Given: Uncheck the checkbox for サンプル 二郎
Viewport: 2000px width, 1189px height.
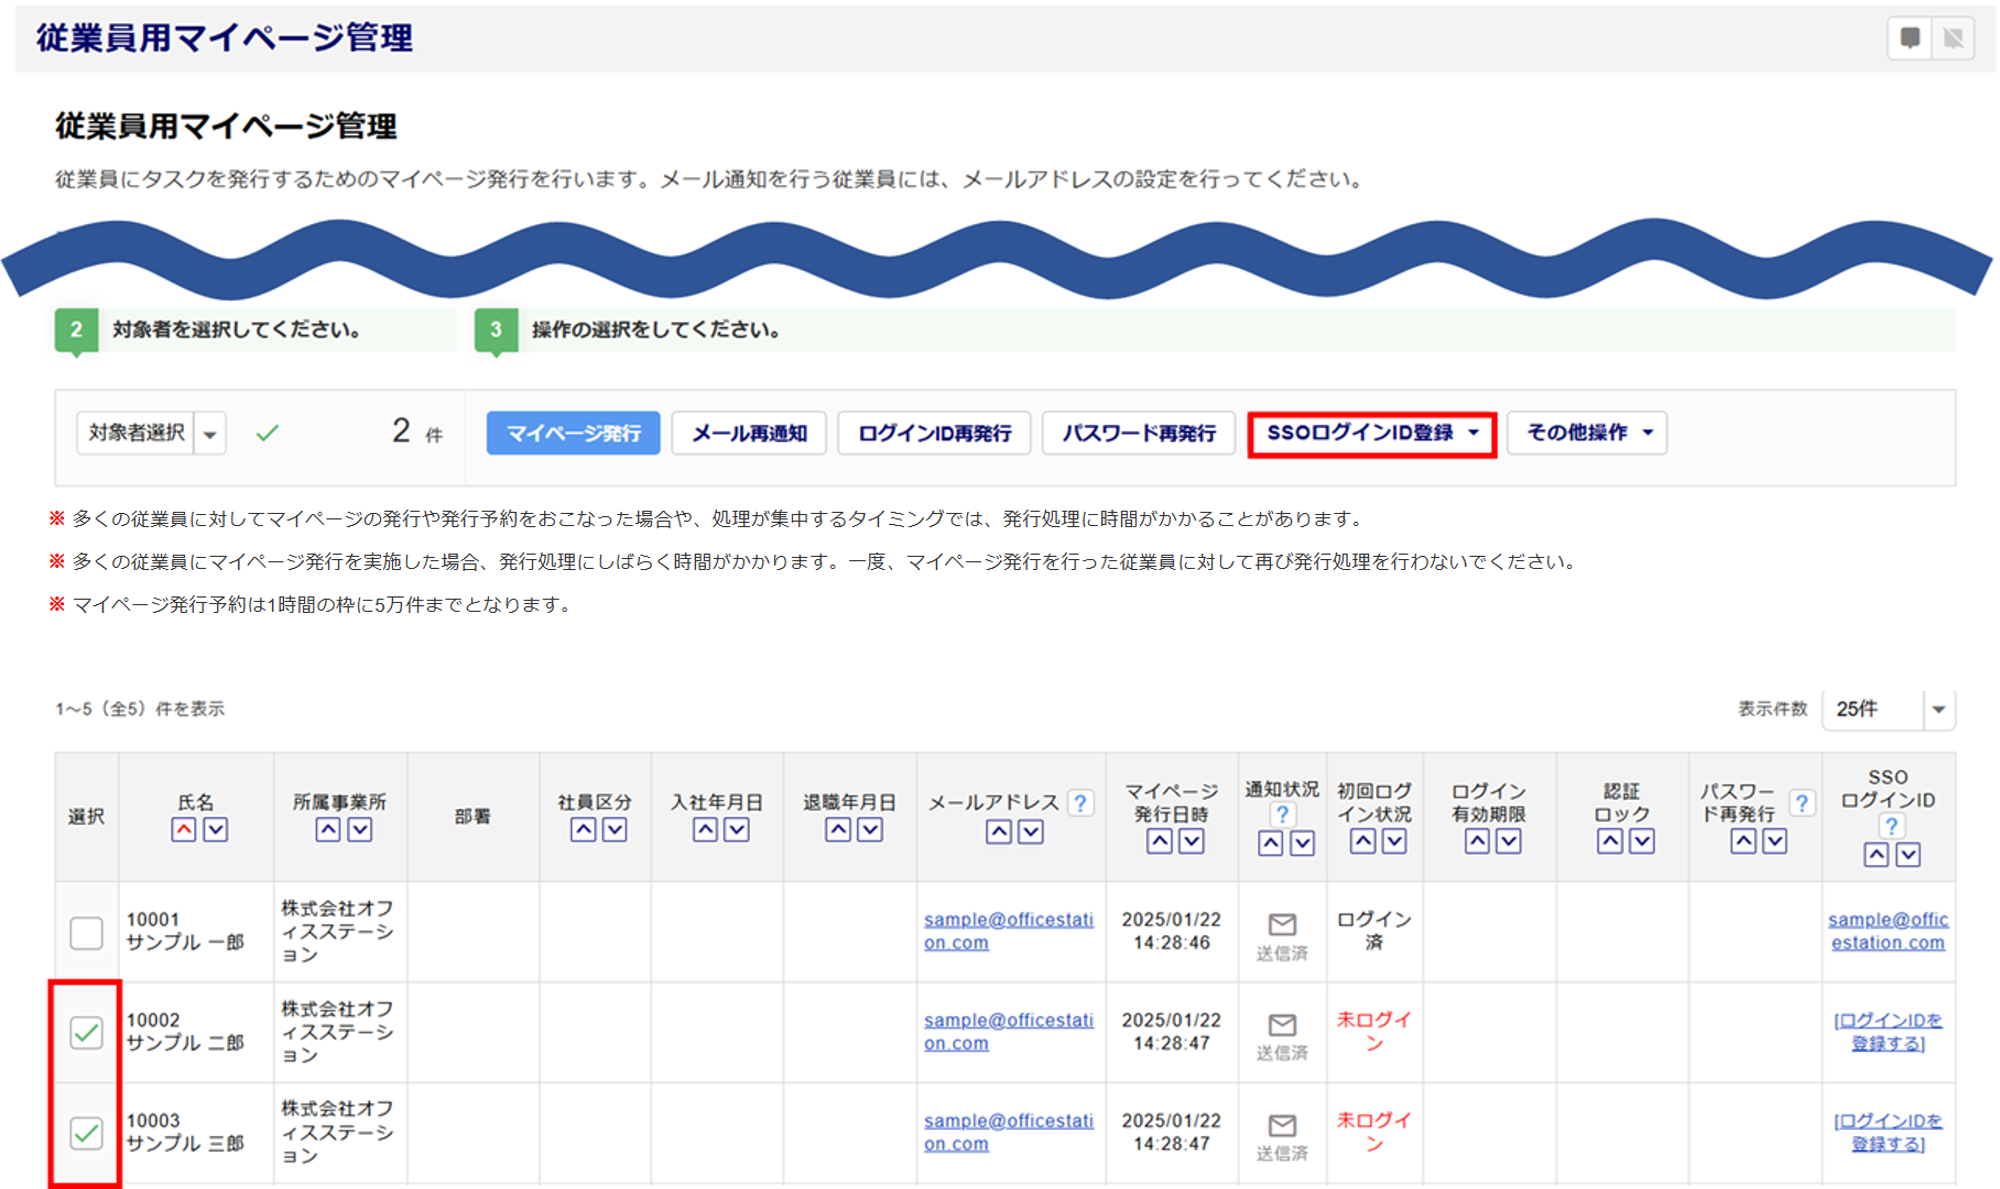Looking at the screenshot, I should (86, 1033).
